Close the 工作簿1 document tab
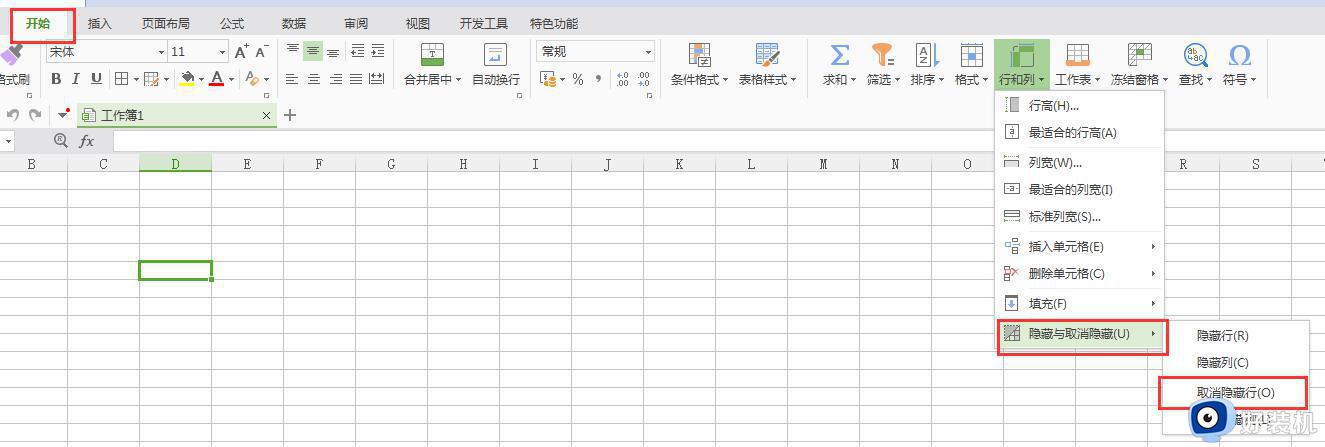Screen dimensions: 1325x447 pyautogui.click(x=267, y=116)
